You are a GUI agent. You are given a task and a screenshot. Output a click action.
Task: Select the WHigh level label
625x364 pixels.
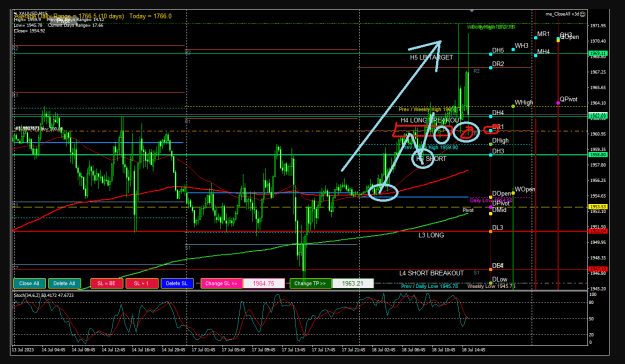(x=524, y=102)
